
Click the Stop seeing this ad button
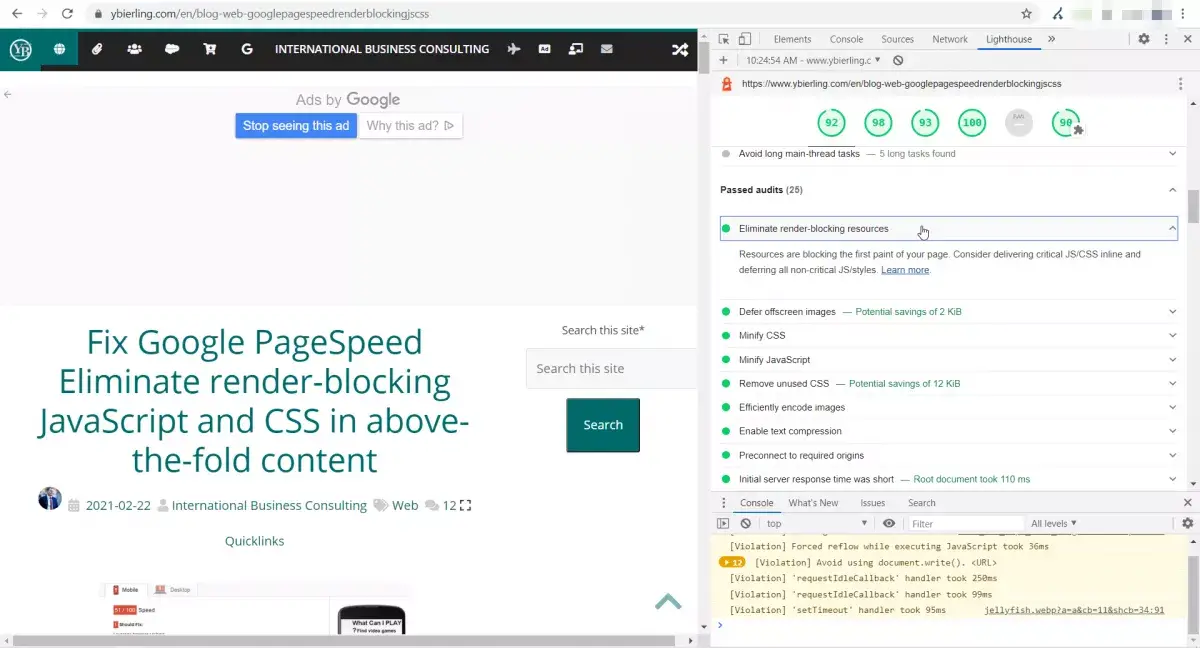[296, 126]
